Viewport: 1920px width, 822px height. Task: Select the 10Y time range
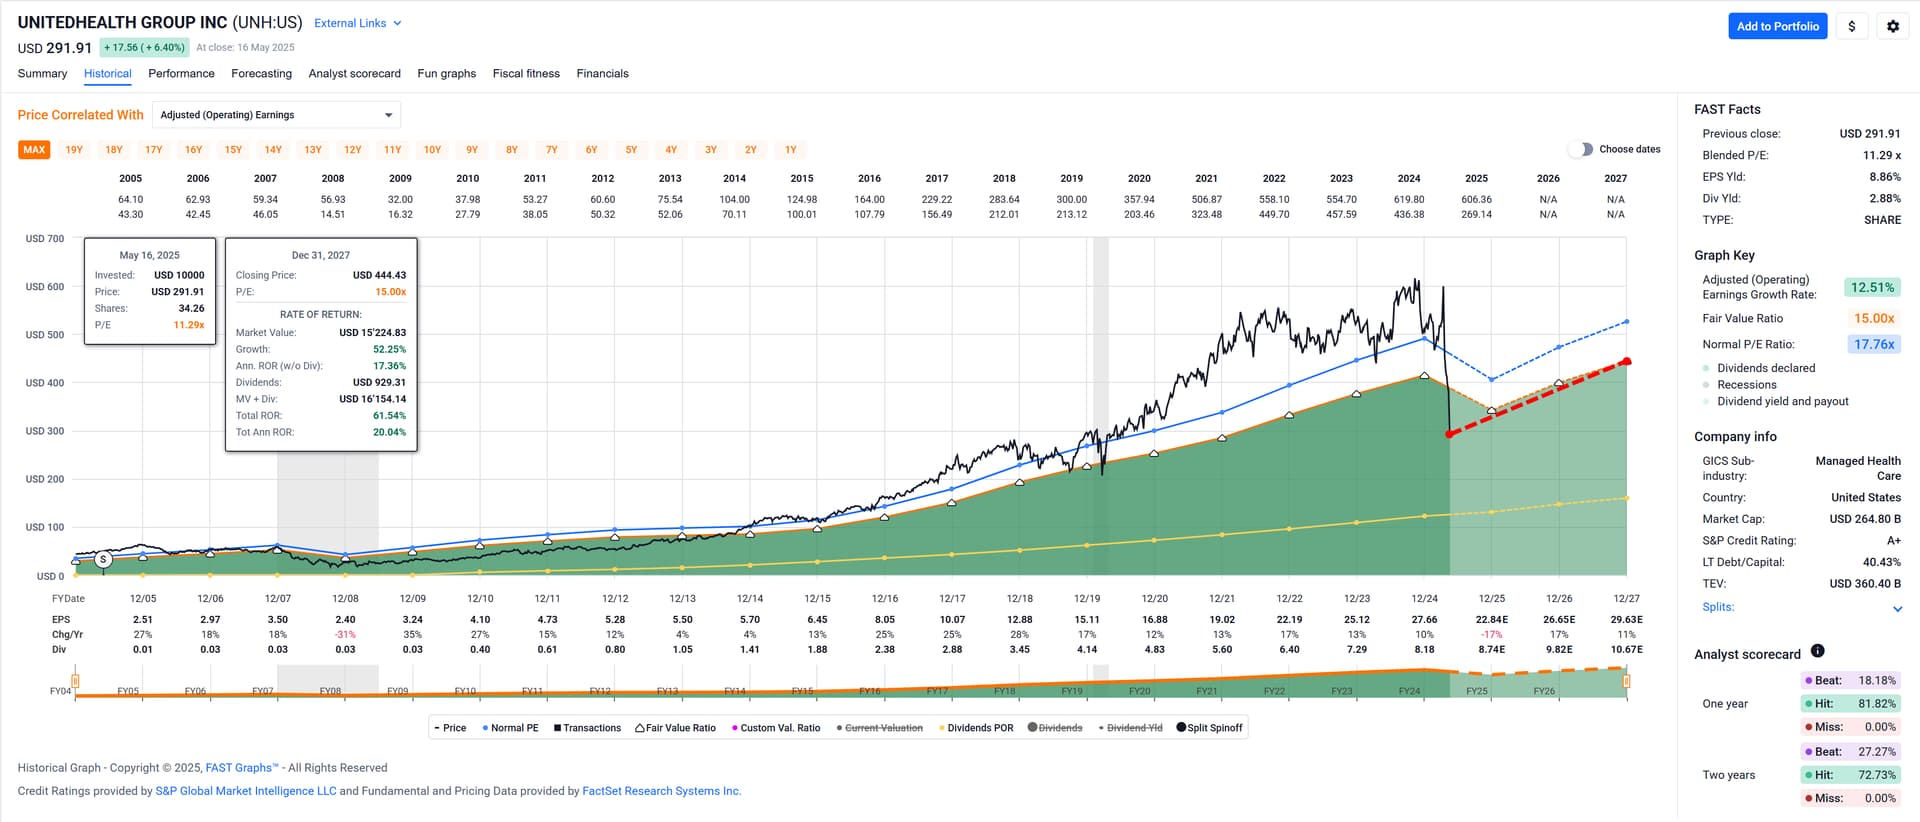tap(432, 150)
